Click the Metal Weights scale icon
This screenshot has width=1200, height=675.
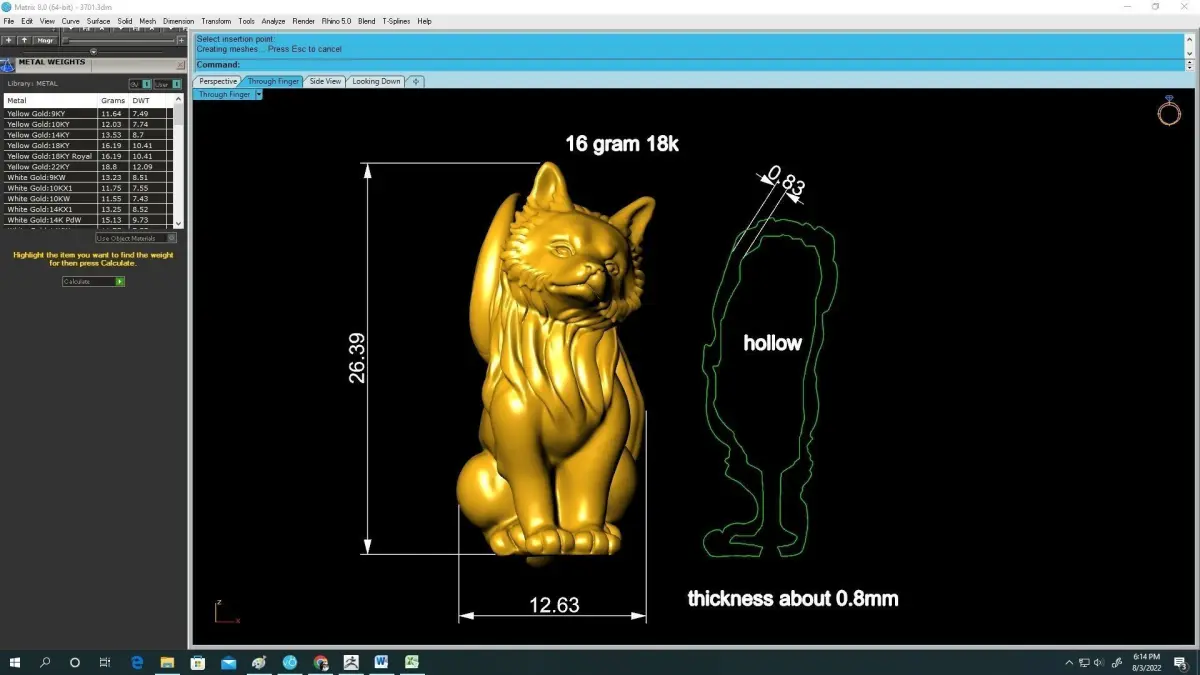tap(7, 64)
